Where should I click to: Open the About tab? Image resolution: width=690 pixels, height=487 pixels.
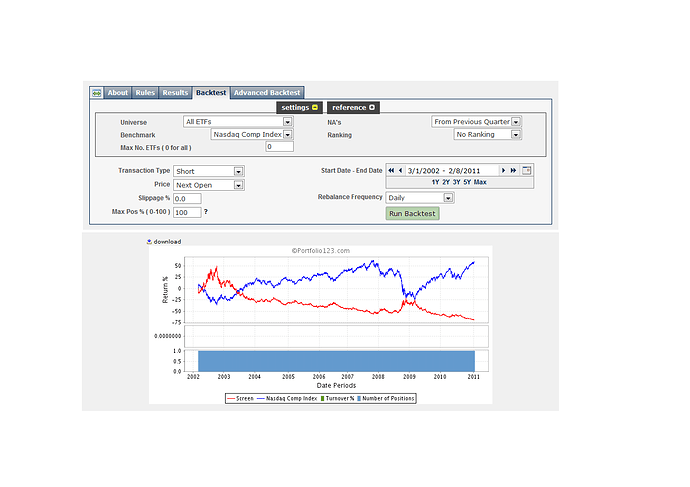(x=117, y=93)
